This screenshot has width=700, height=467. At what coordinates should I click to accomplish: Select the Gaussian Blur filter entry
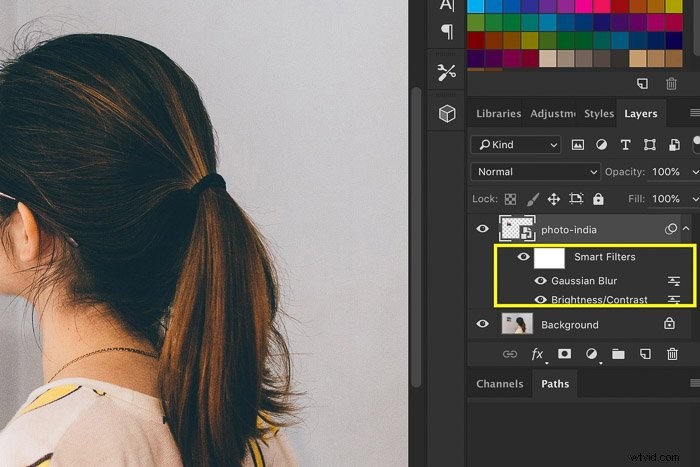(584, 281)
